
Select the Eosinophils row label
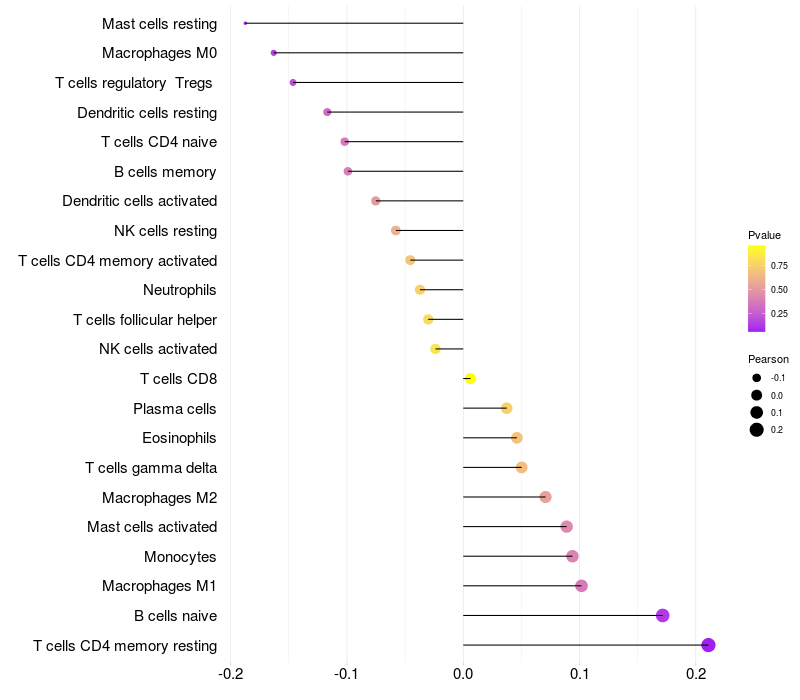[179, 438]
